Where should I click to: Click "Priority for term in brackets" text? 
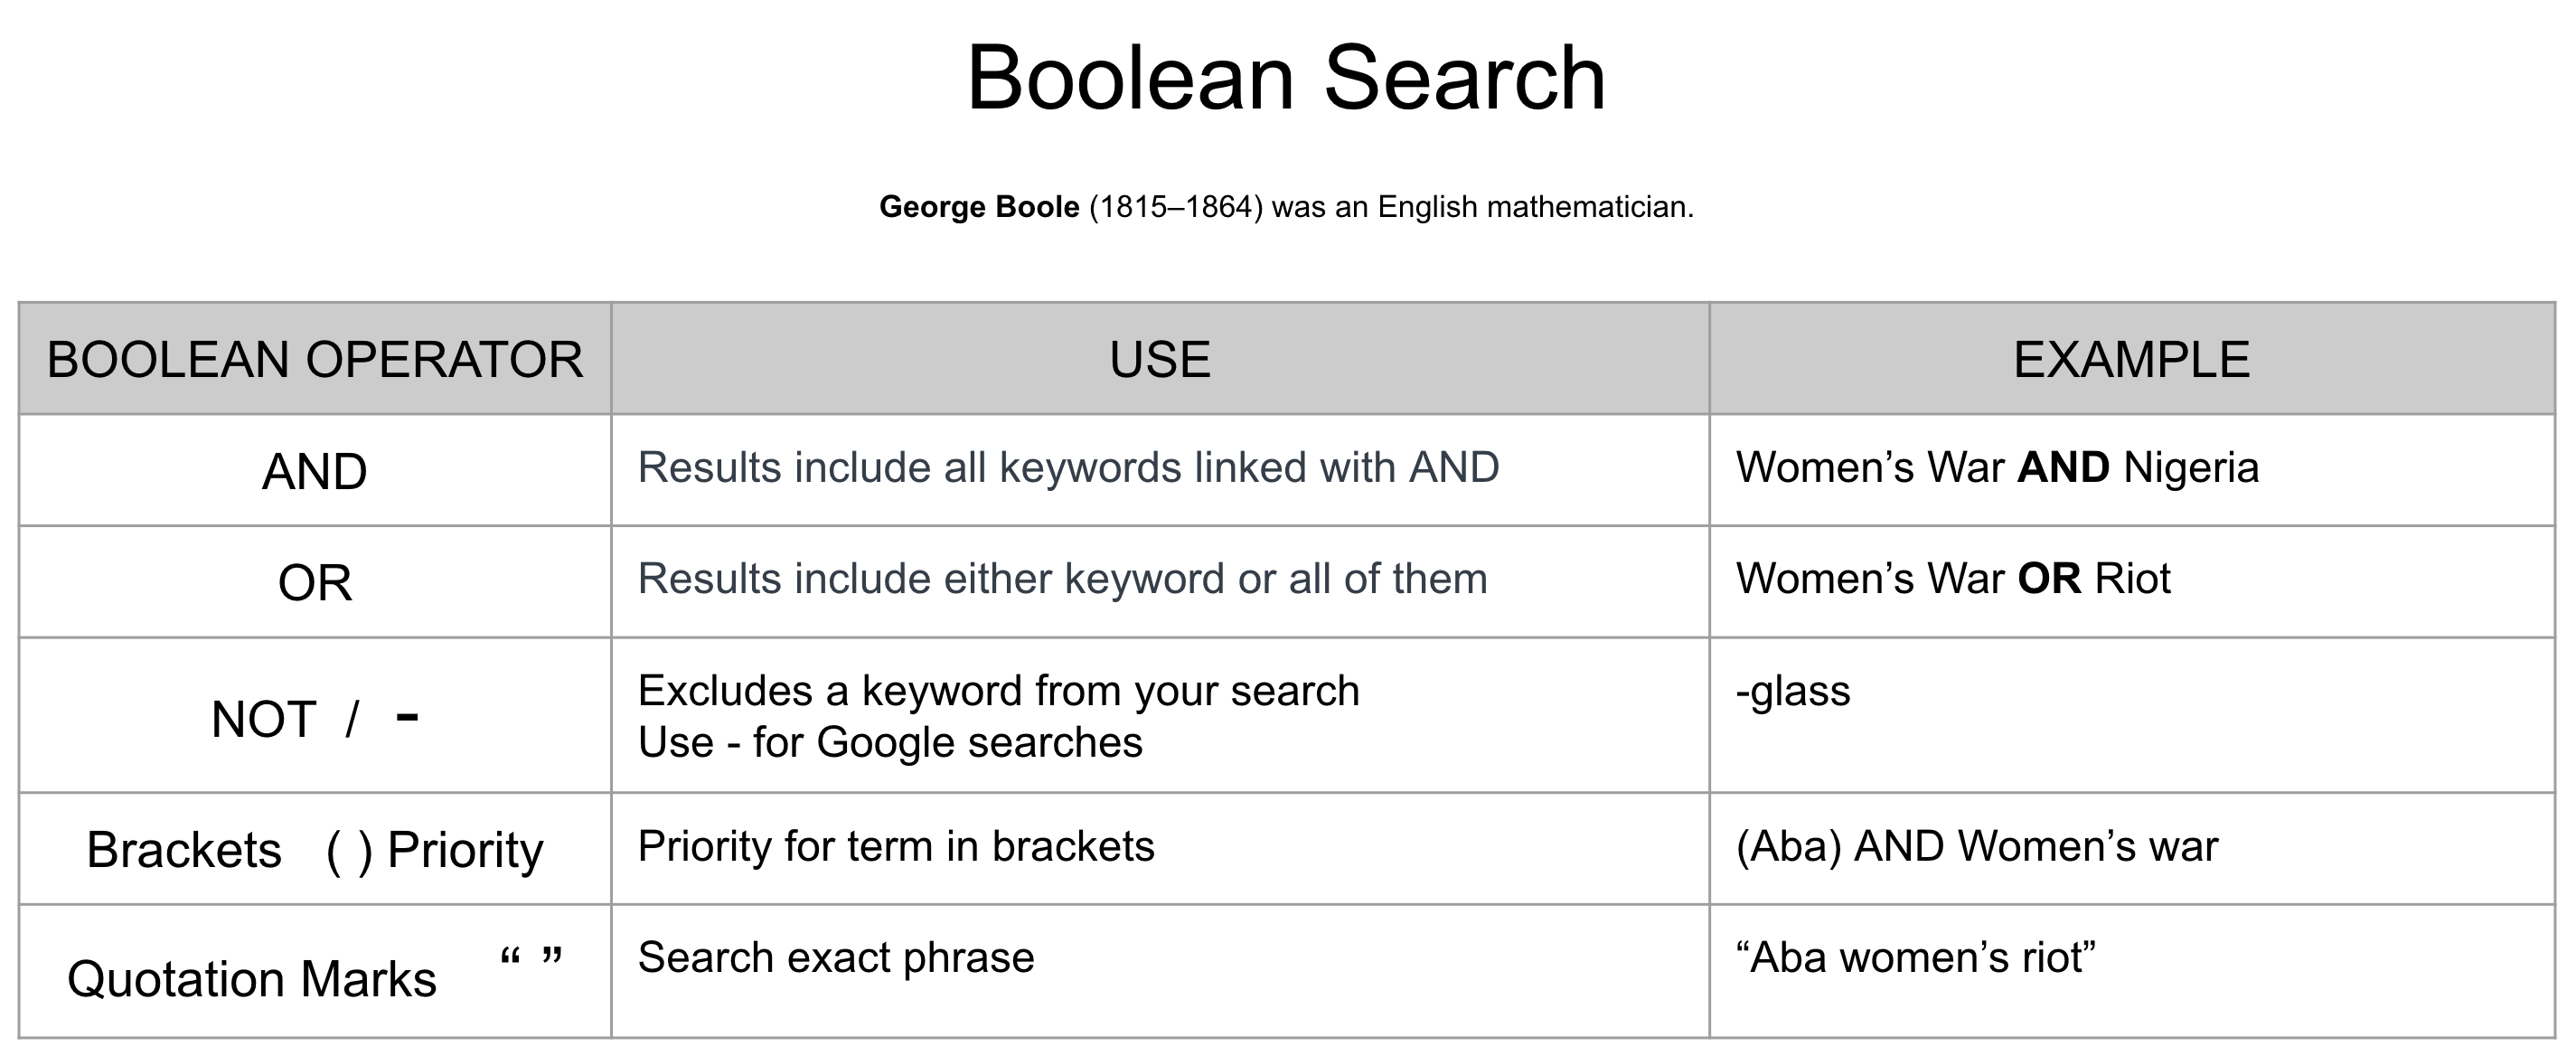pos(896,847)
